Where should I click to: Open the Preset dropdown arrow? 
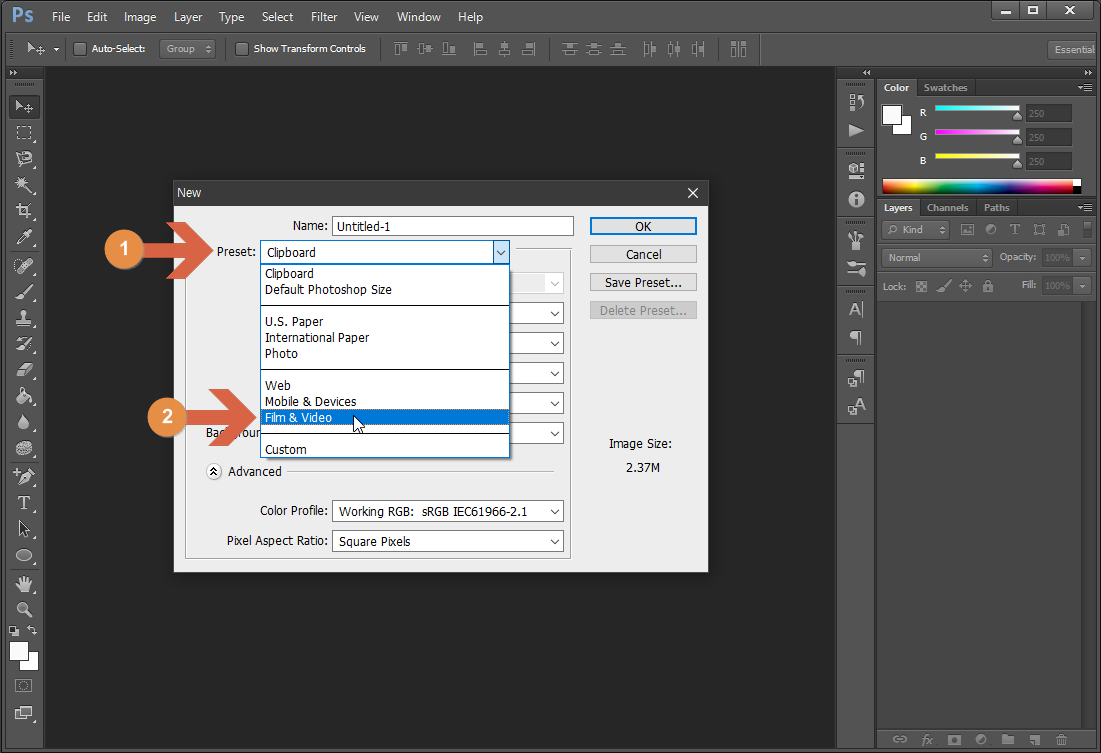tap(501, 252)
